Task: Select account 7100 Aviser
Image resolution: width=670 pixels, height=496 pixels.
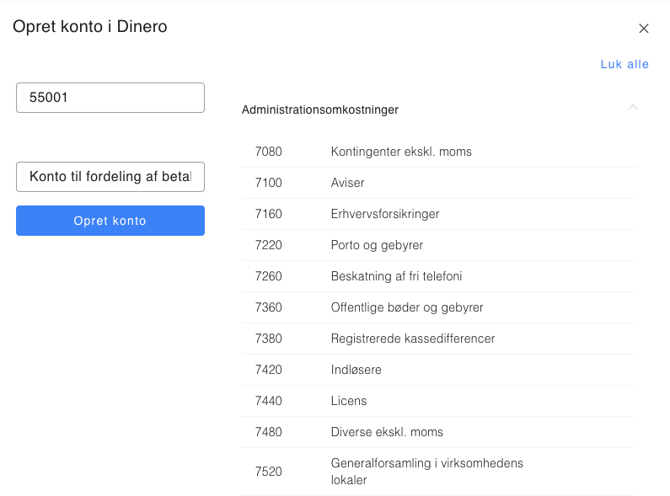Action: 439,183
